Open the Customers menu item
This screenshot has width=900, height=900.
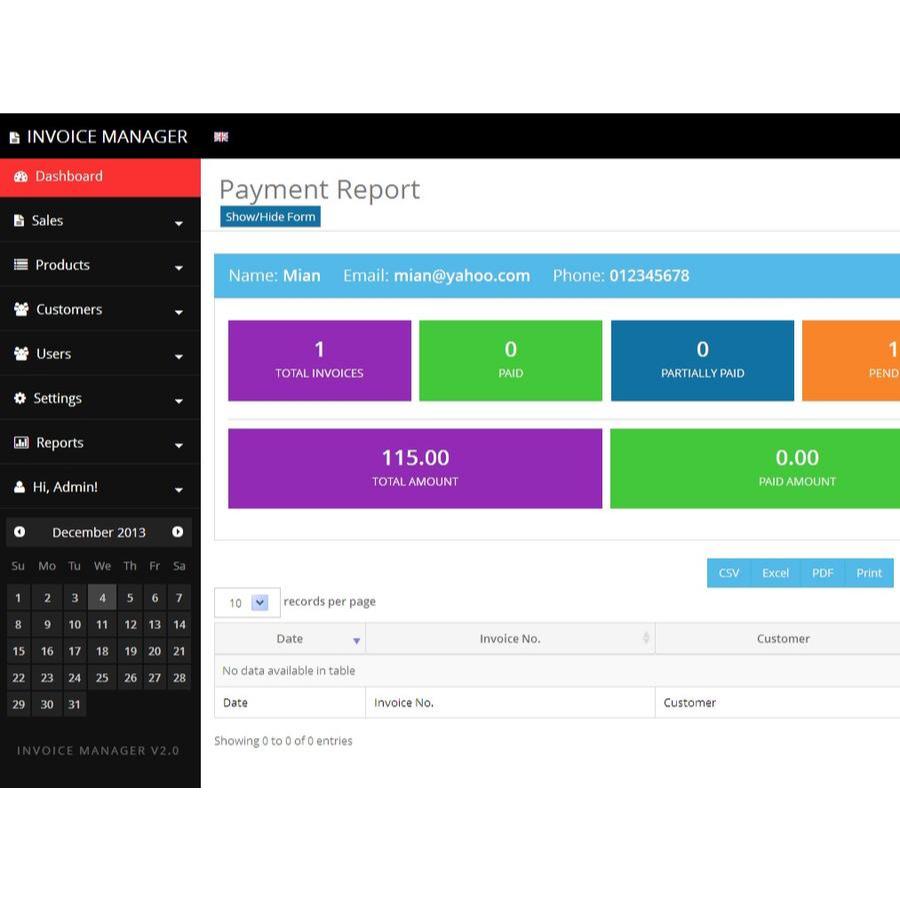tap(100, 309)
